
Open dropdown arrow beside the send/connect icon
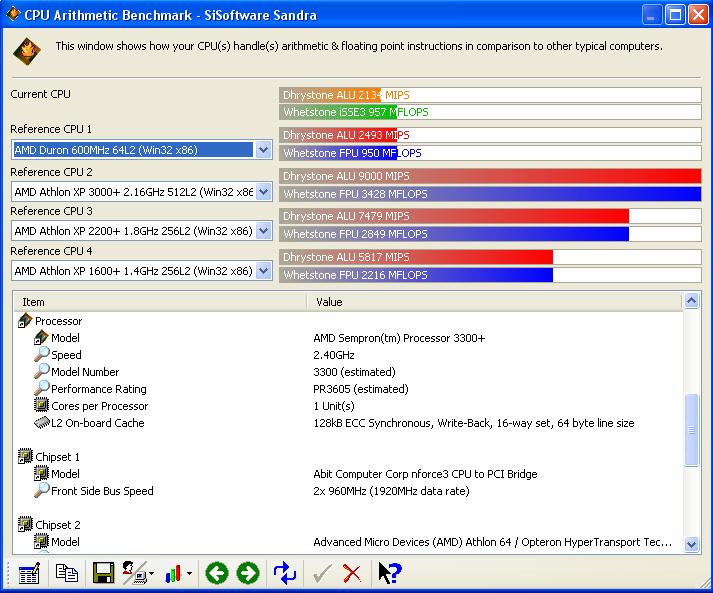pos(151,574)
